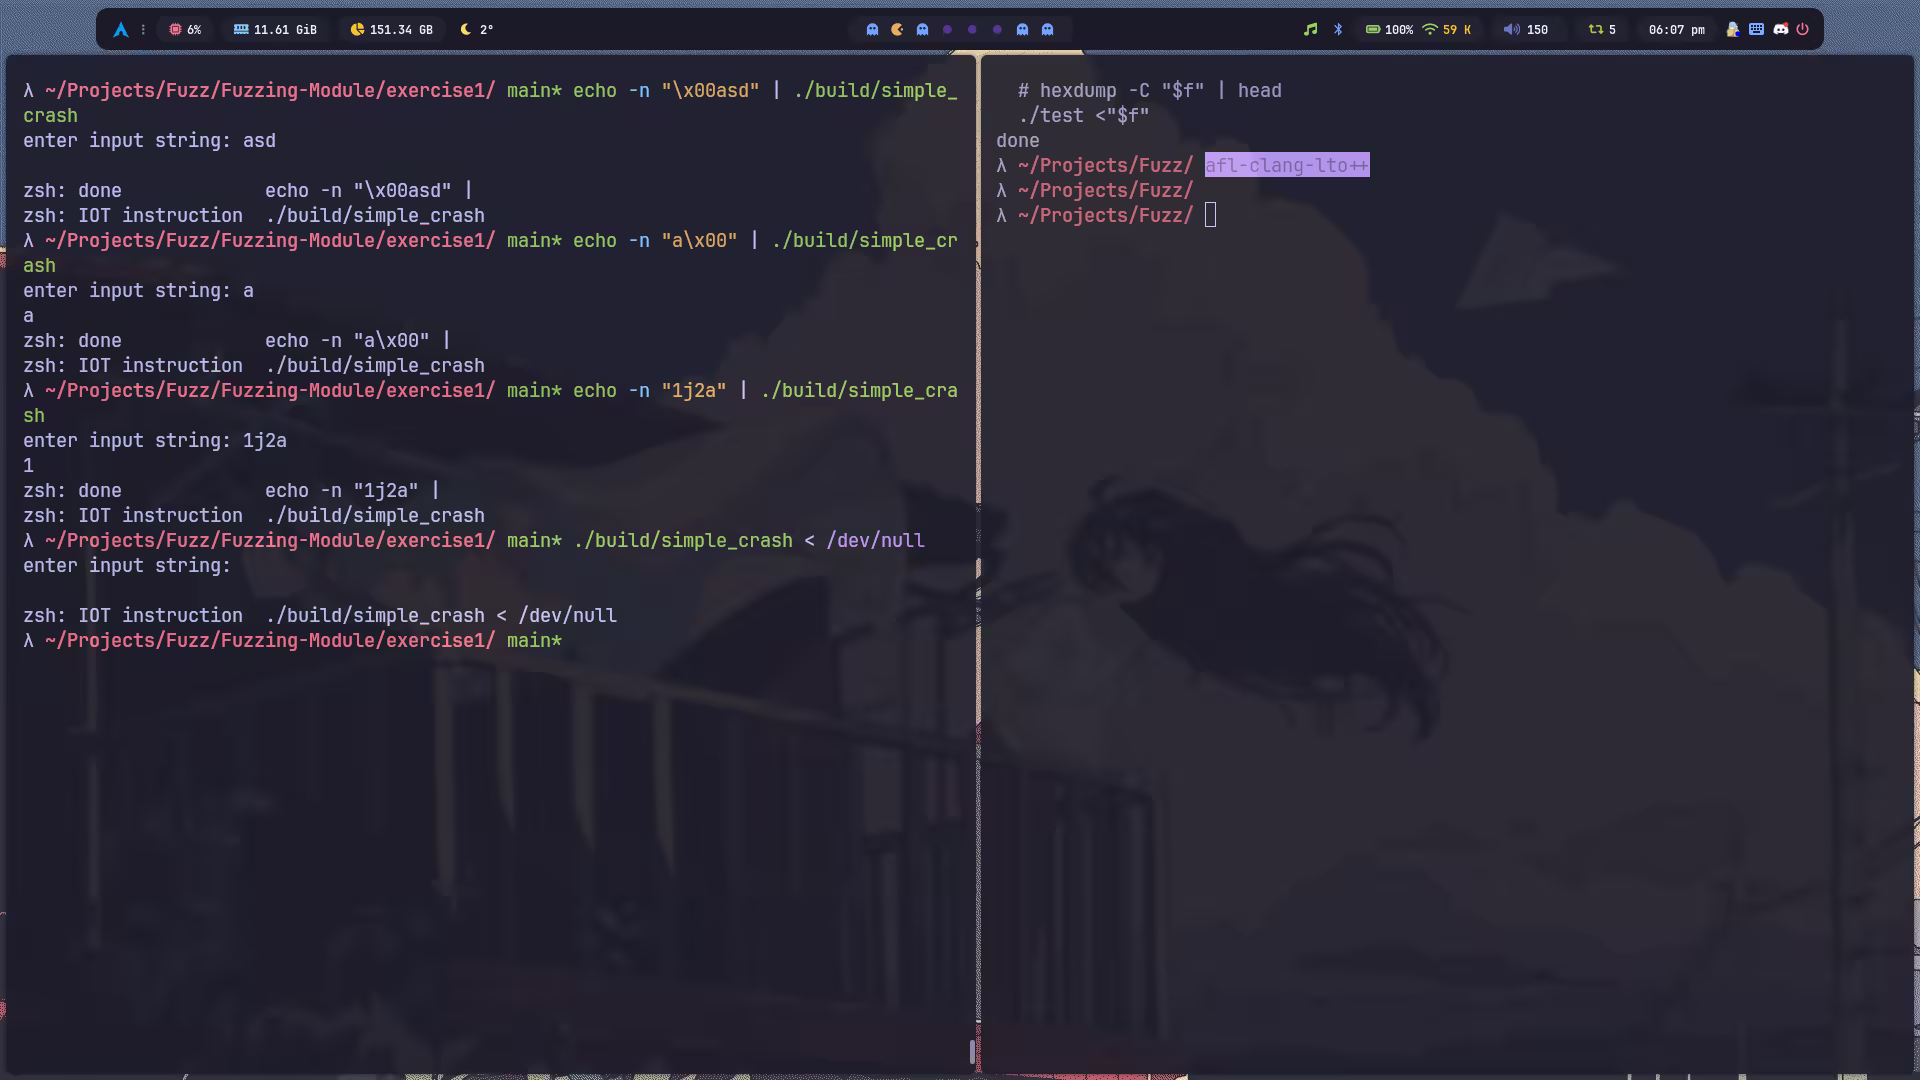This screenshot has height=1080, width=1920.
Task: Open the power menu icon
Action: click(1803, 30)
